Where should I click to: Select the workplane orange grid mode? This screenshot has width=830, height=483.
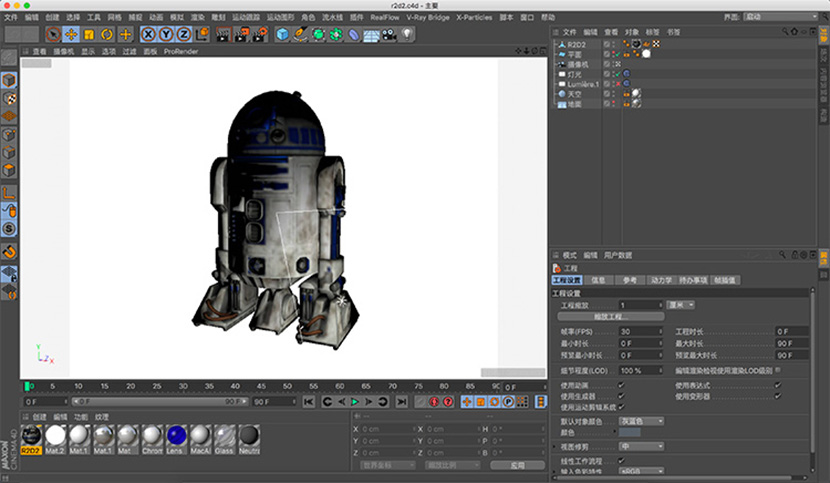[9, 116]
